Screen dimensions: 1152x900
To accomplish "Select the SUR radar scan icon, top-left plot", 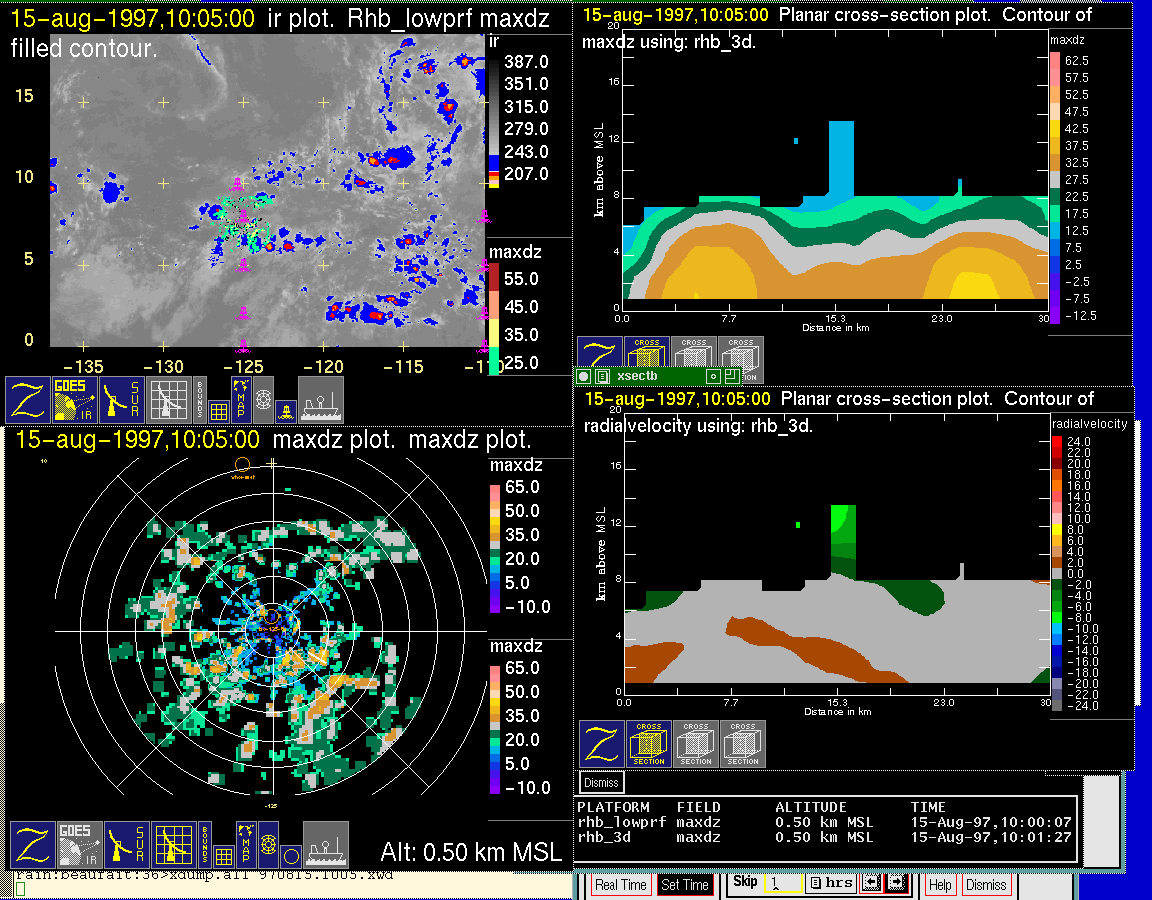I will pyautogui.click(x=124, y=400).
